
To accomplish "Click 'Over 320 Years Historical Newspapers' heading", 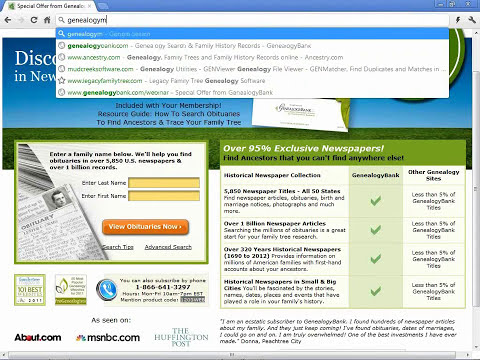I will 282,249.
